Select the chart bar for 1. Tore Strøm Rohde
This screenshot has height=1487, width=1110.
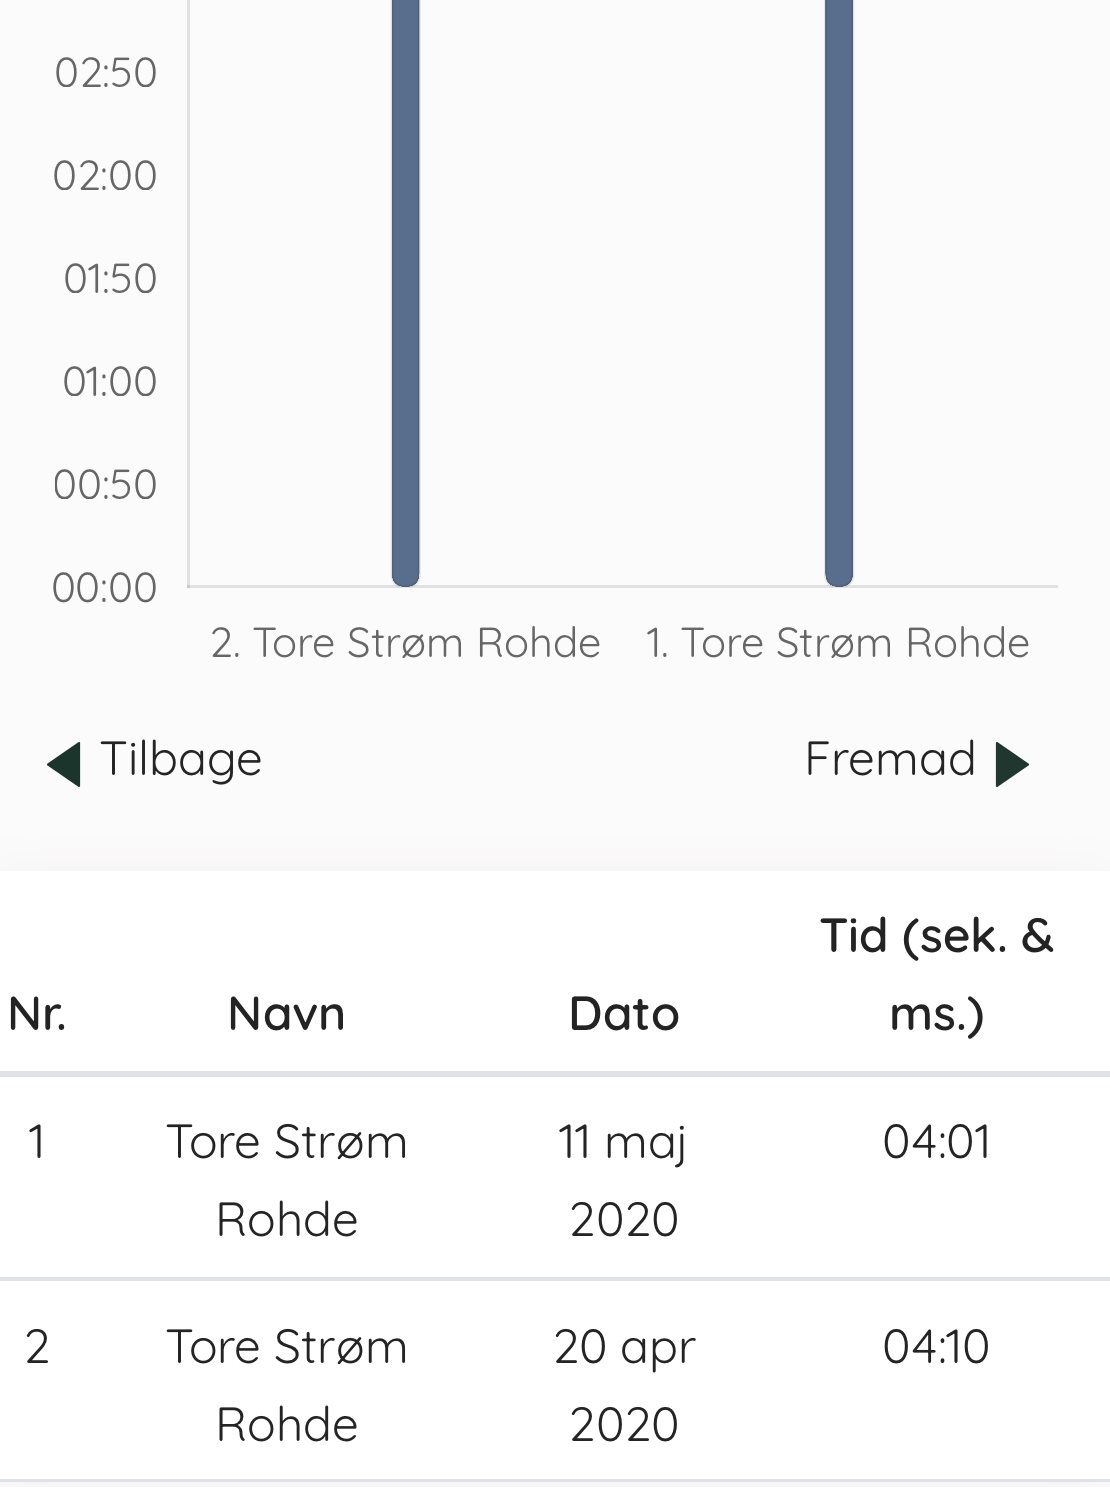[x=838, y=292]
